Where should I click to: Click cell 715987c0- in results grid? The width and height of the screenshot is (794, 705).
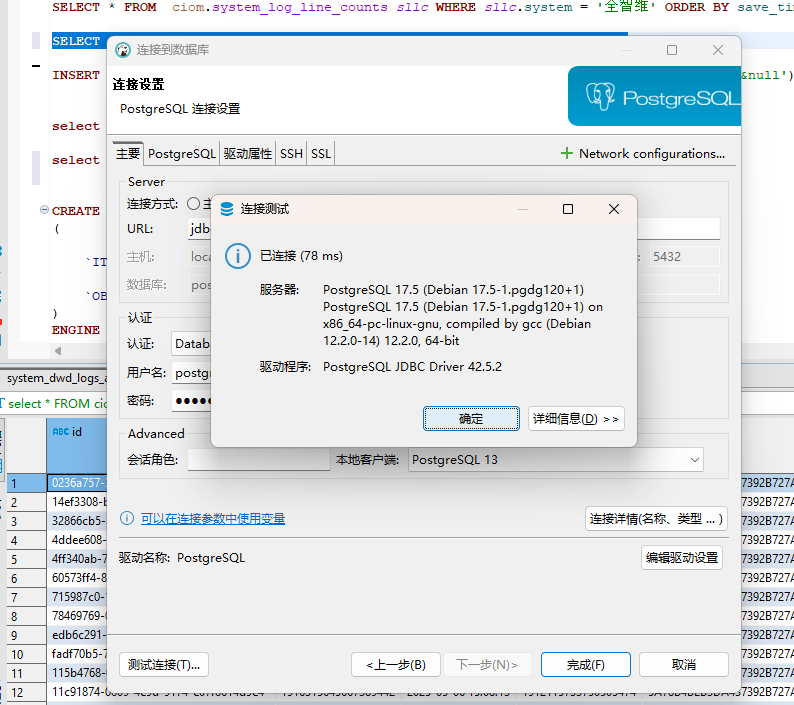tap(77, 597)
